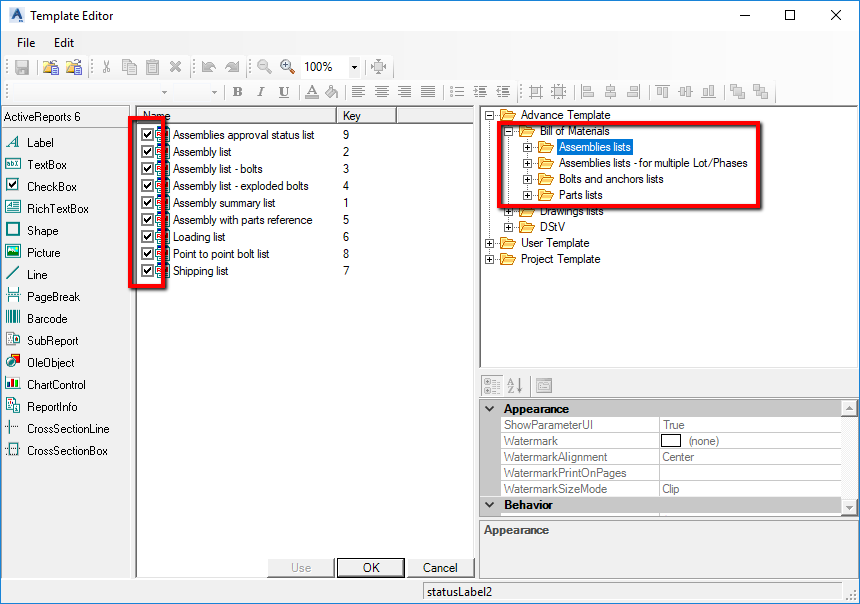Screen dimensions: 860x604
Task: Open the zoom percentage dropdown
Action: [x=355, y=67]
